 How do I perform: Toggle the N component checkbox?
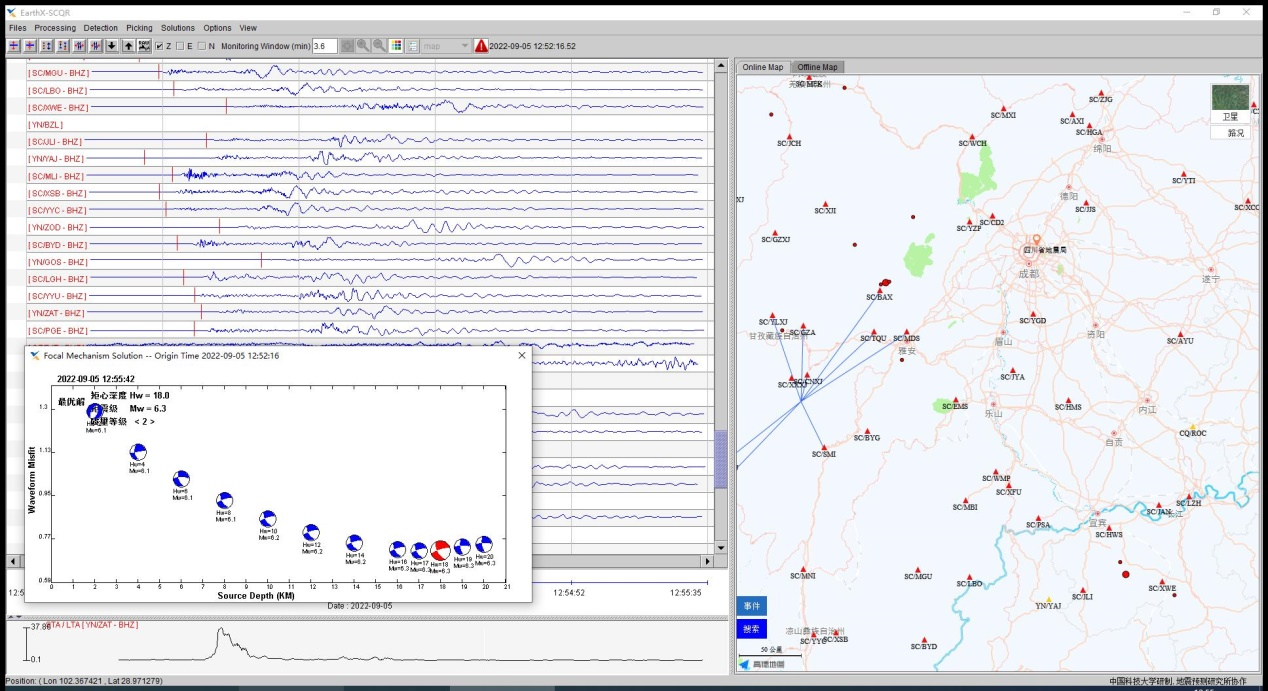[x=202, y=46]
